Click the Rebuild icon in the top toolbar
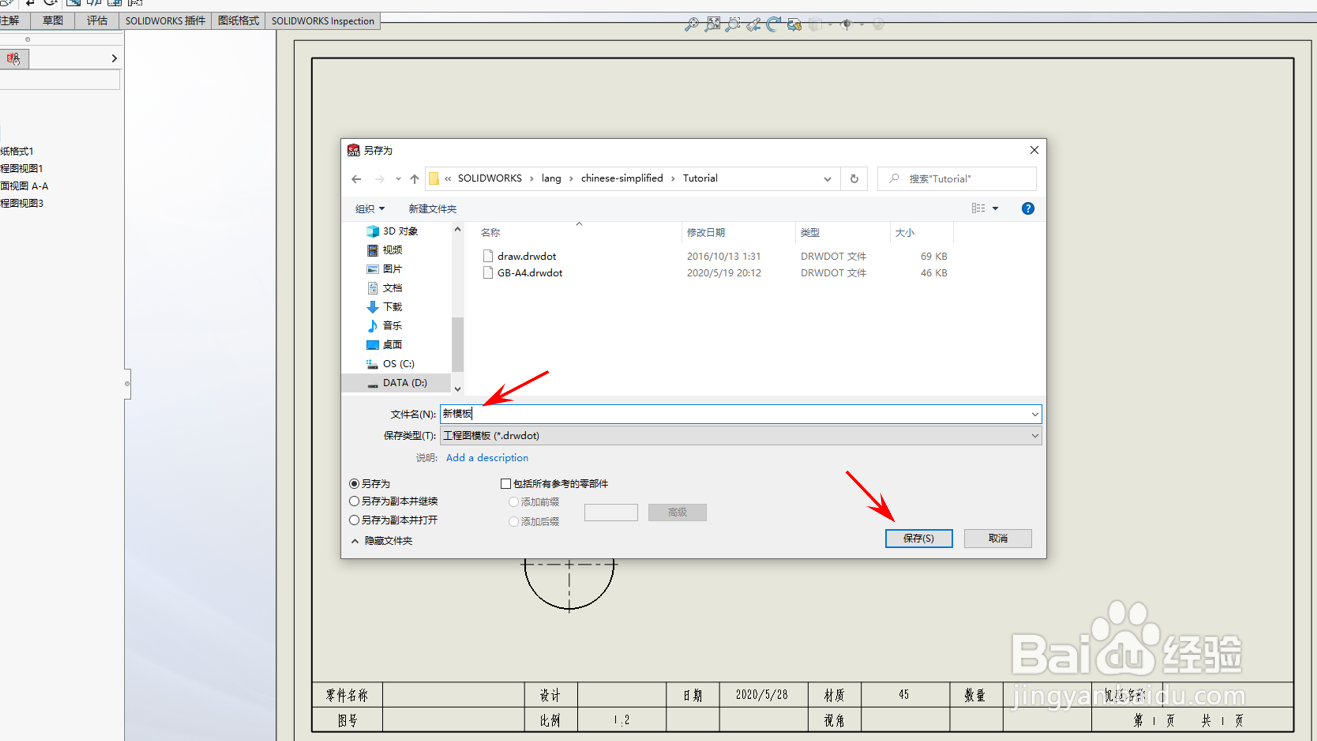The height and width of the screenshot is (741, 1317). (49, 3)
